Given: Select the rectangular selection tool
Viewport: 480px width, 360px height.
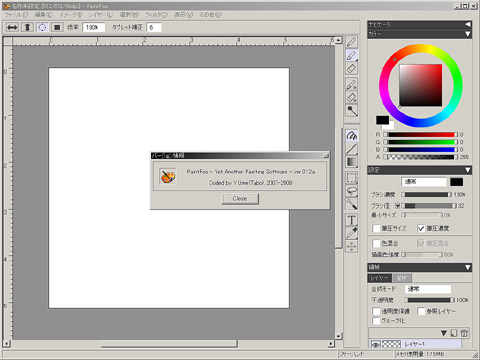Looking at the screenshot, I should (352, 178).
